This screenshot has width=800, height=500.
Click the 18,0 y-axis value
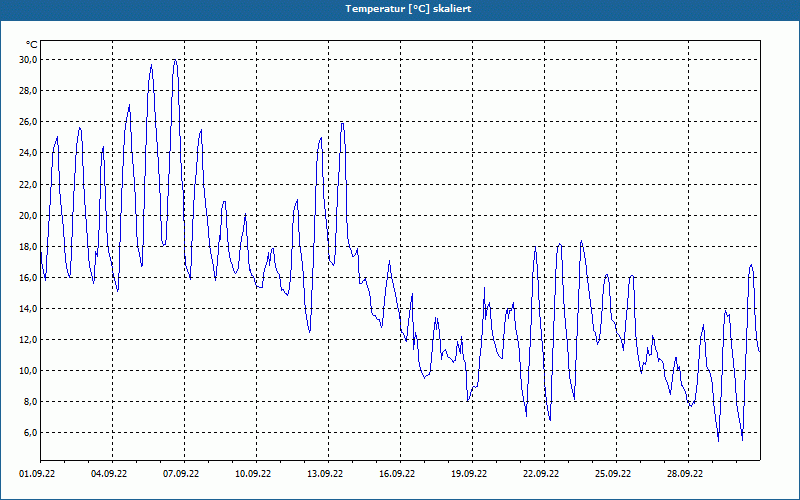30,246
